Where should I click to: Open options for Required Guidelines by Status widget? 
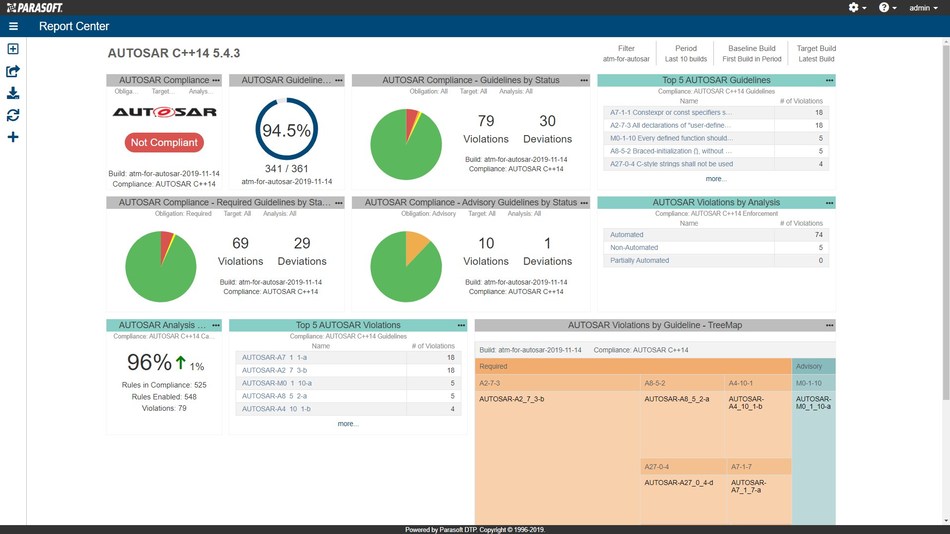(339, 202)
